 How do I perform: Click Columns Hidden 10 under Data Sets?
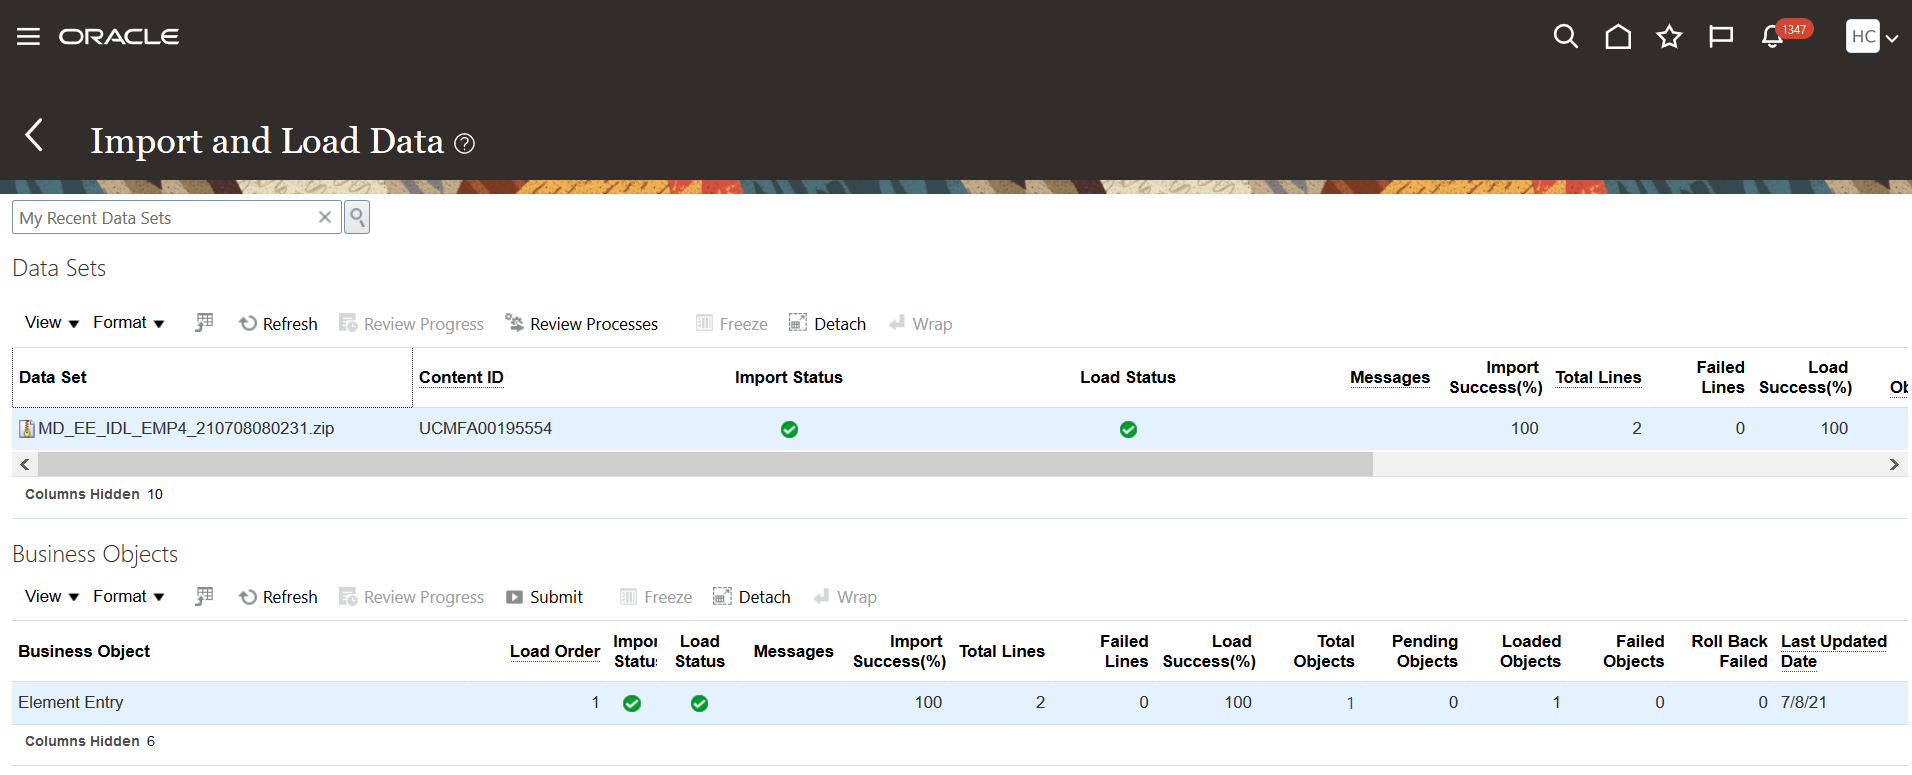click(x=94, y=494)
